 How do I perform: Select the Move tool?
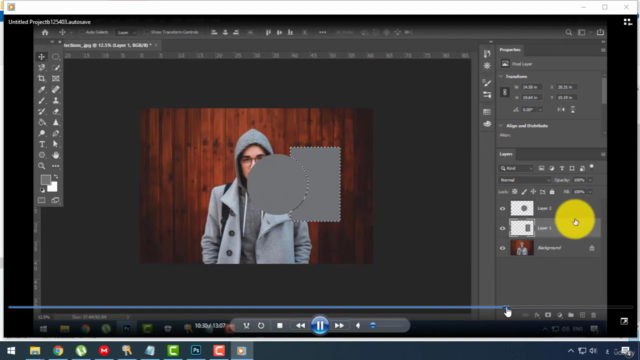pyautogui.click(x=42, y=57)
